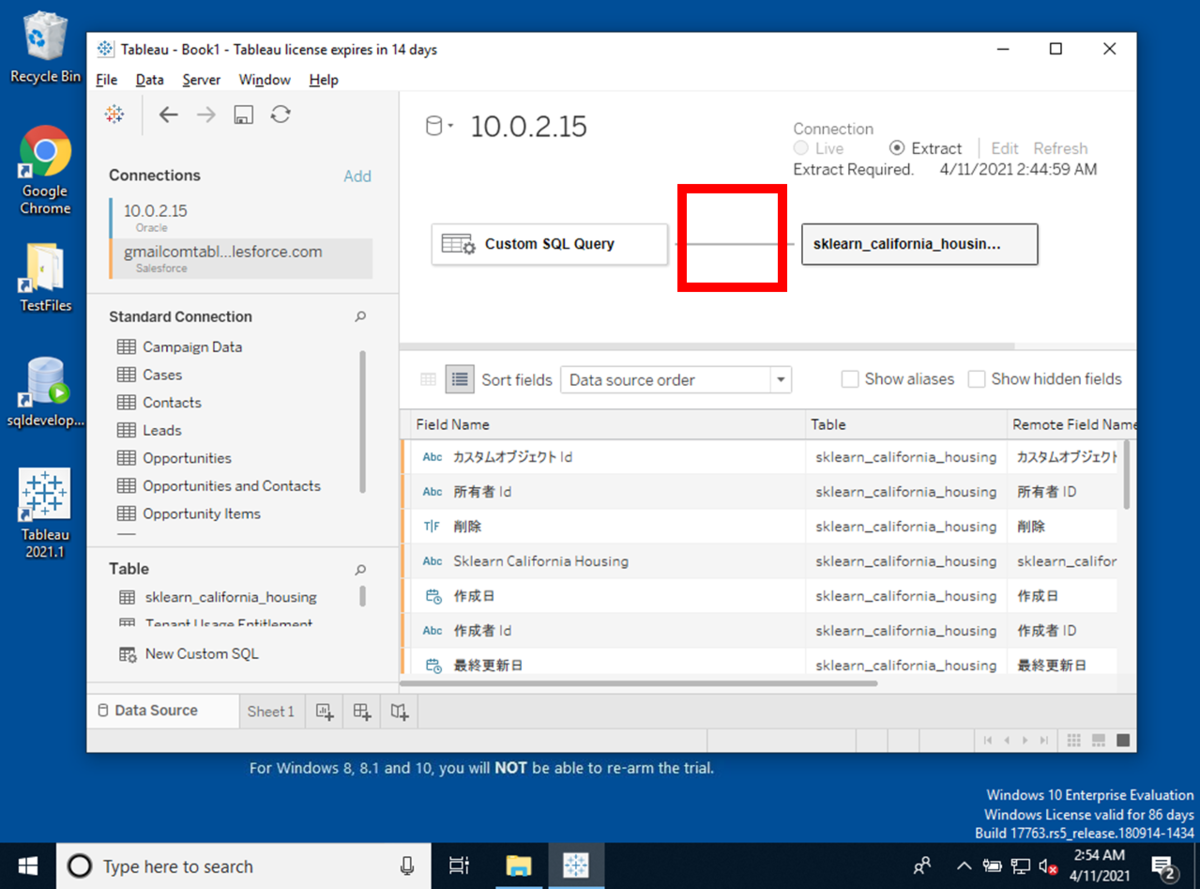
Task: Click the Windows Start button
Action: [27, 866]
